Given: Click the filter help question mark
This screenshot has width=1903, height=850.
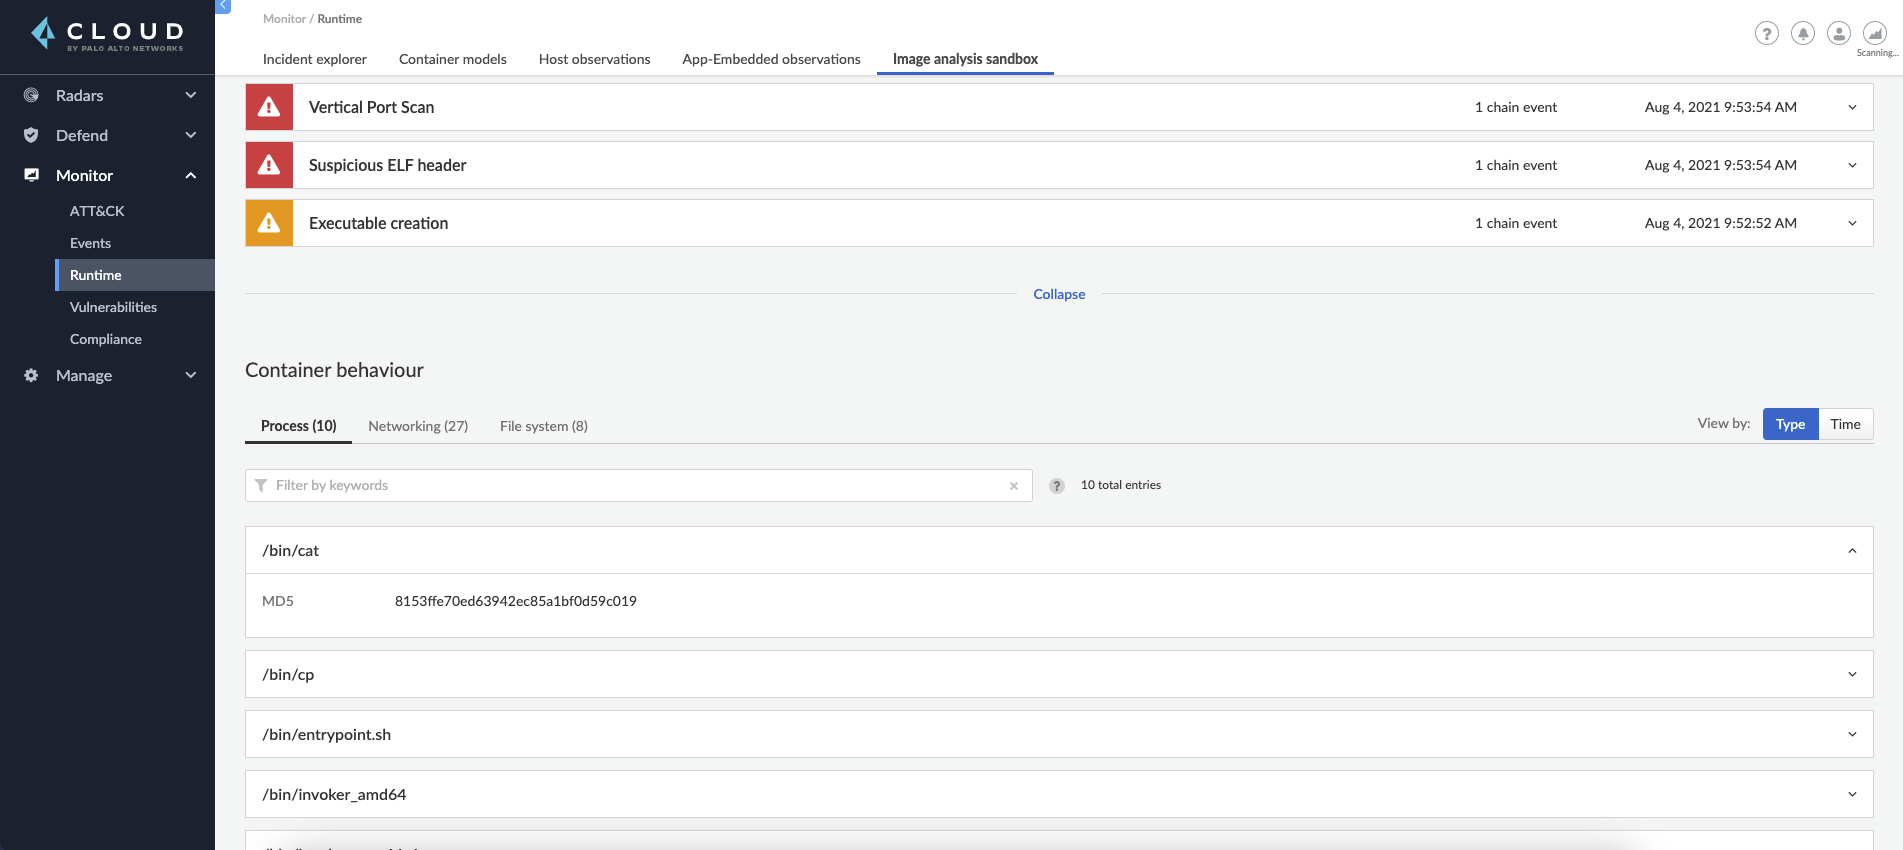Looking at the screenshot, I should point(1057,486).
